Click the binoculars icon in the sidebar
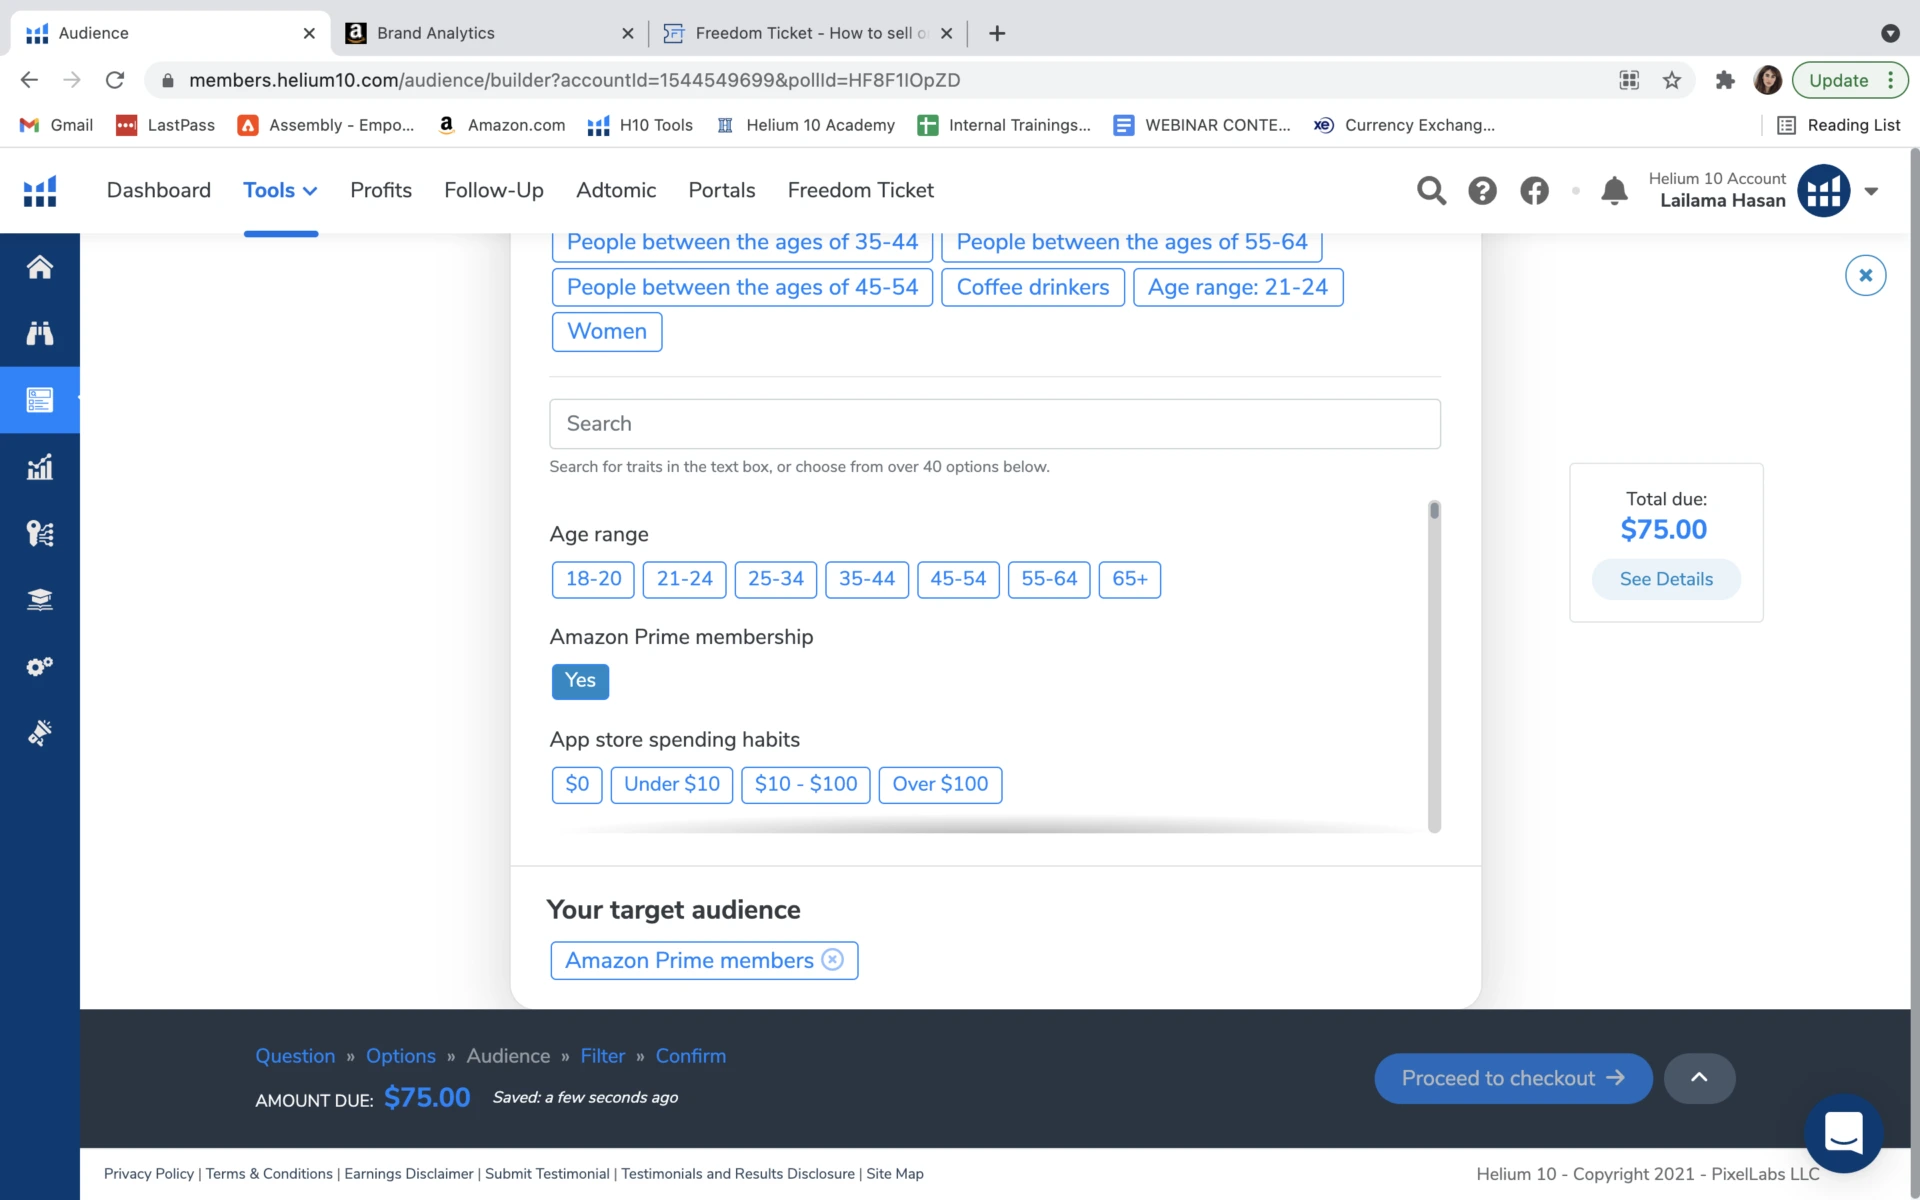Screen dimensions: 1920x1200 pyautogui.click(x=40, y=333)
